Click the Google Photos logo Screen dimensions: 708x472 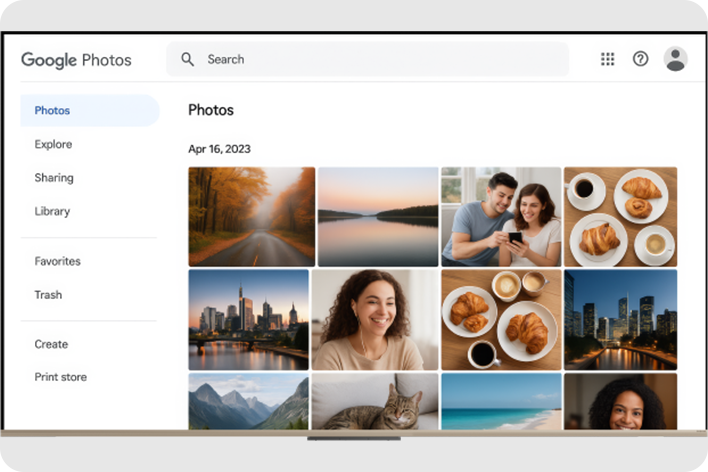[x=77, y=60]
